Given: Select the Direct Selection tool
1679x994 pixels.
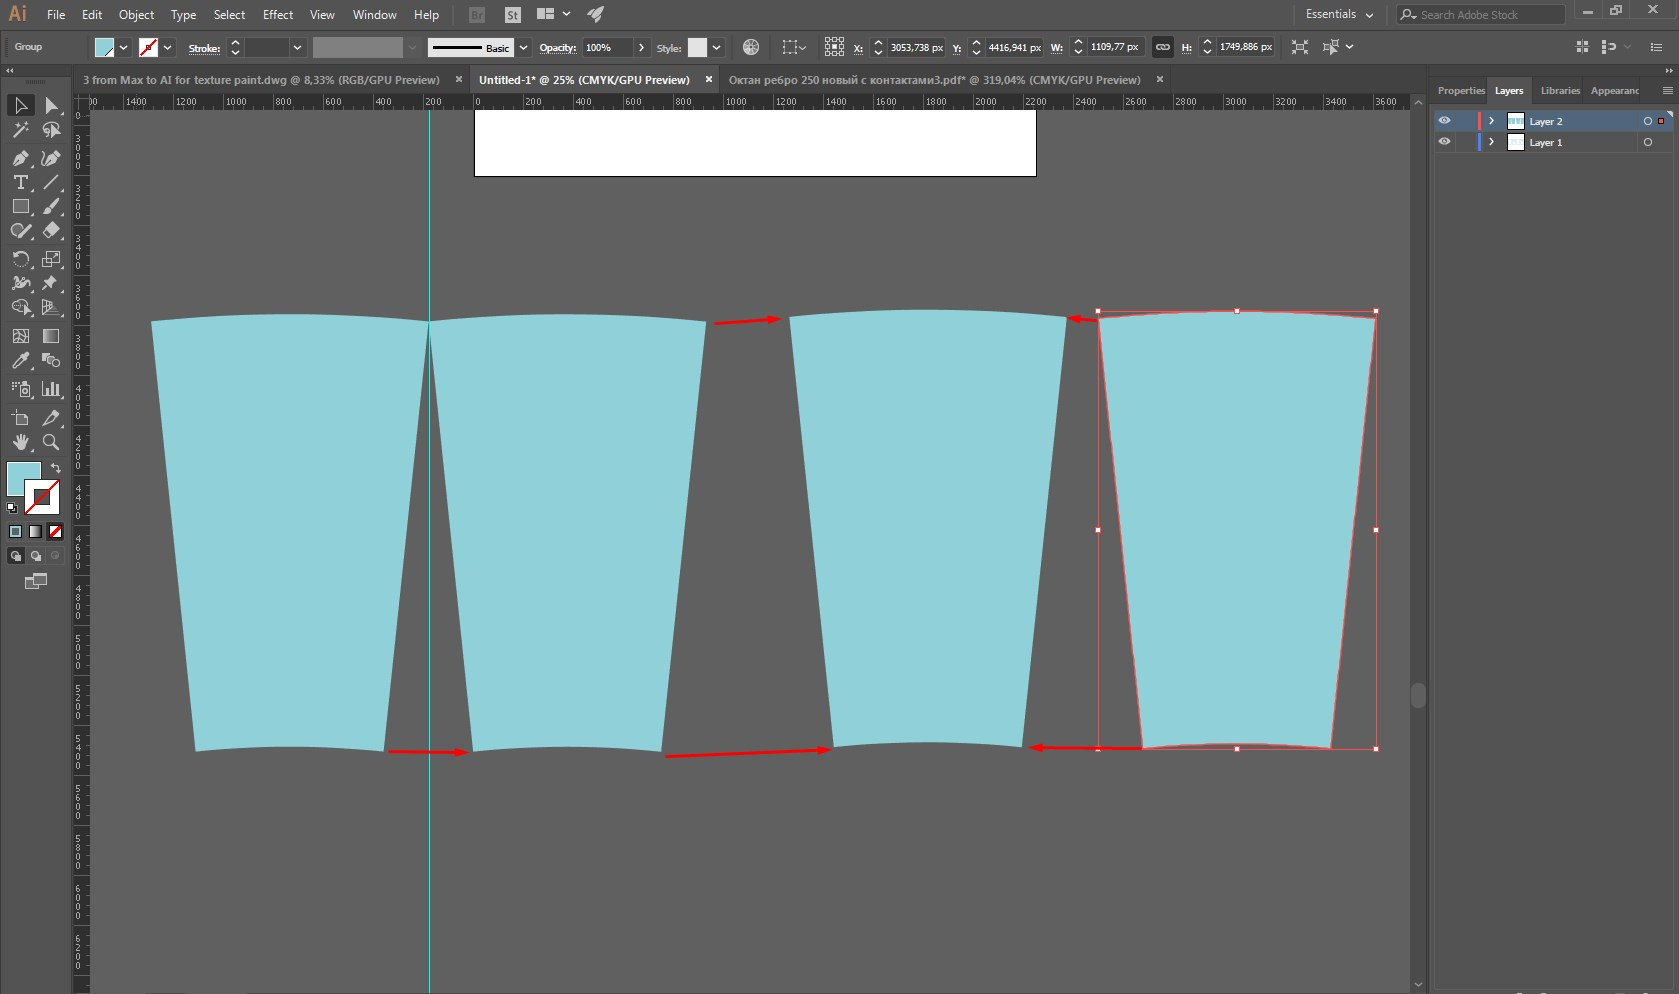Looking at the screenshot, I should click(51, 105).
